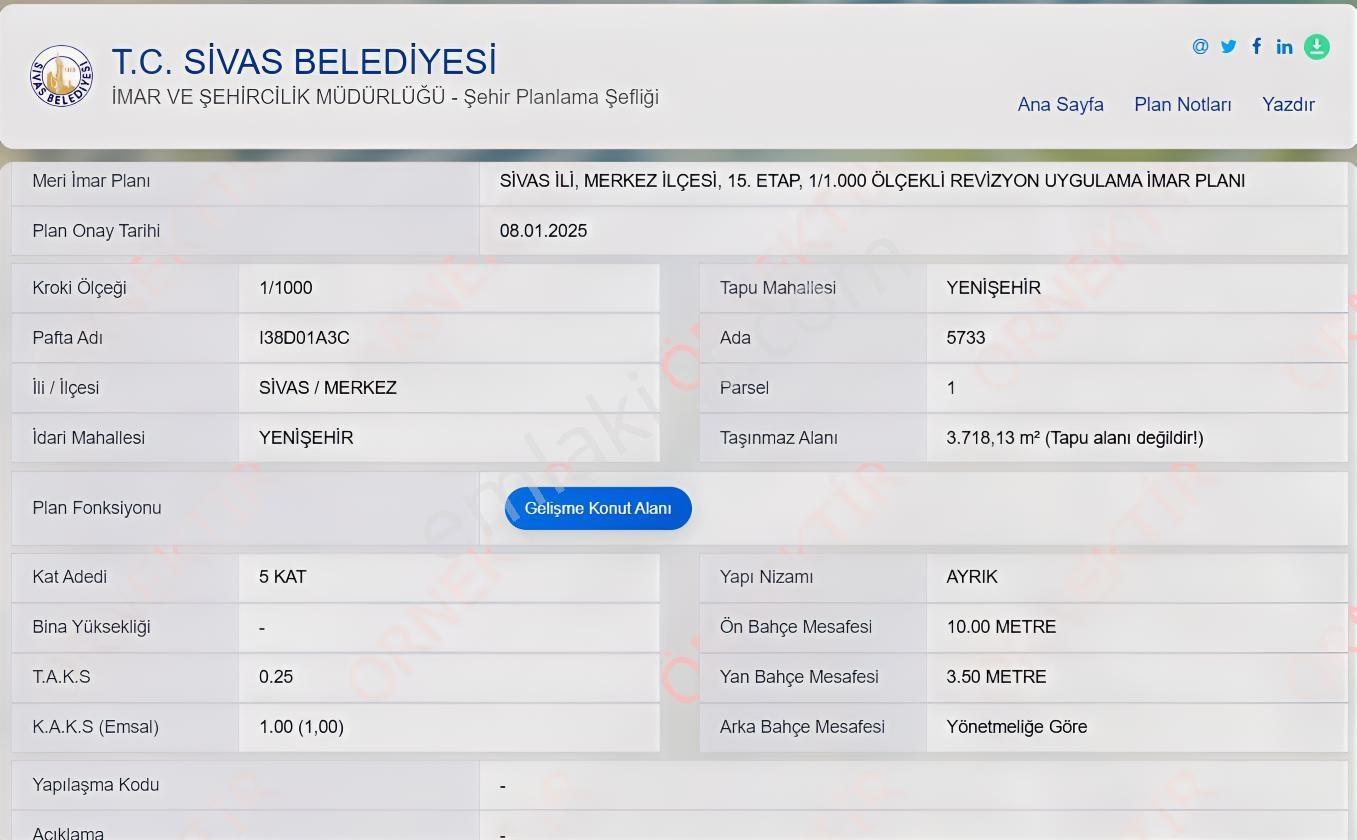Select the SİVAS / MERKEZ value

coord(328,388)
